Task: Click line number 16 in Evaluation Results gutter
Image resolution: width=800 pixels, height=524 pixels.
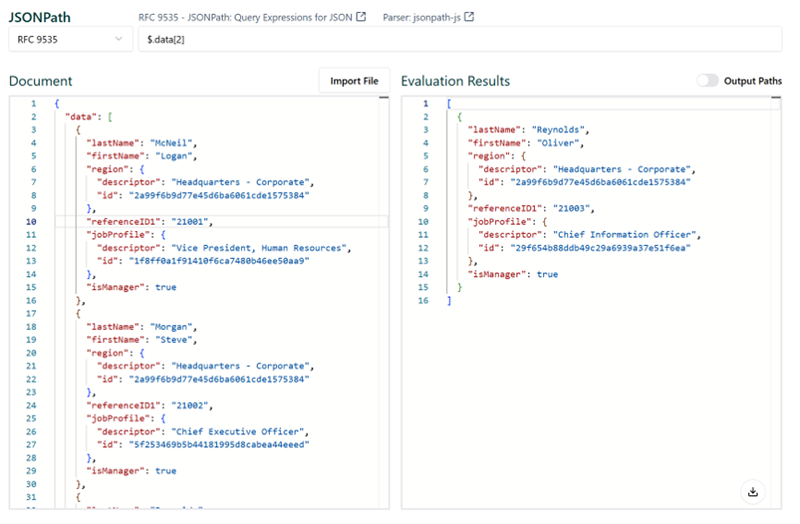Action: click(423, 301)
